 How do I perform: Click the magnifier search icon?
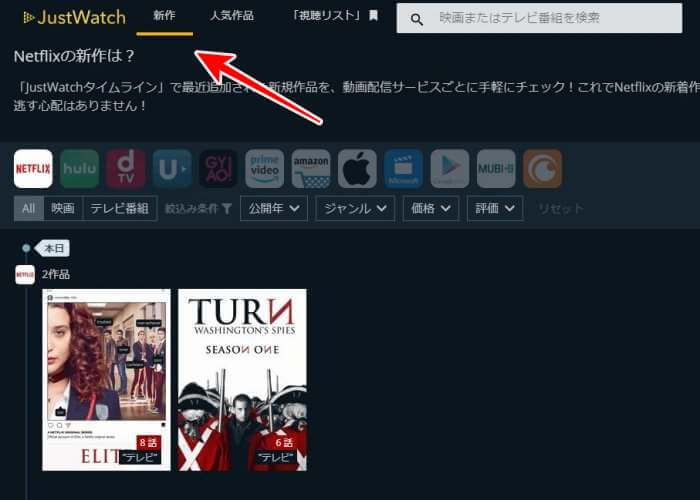pos(417,19)
